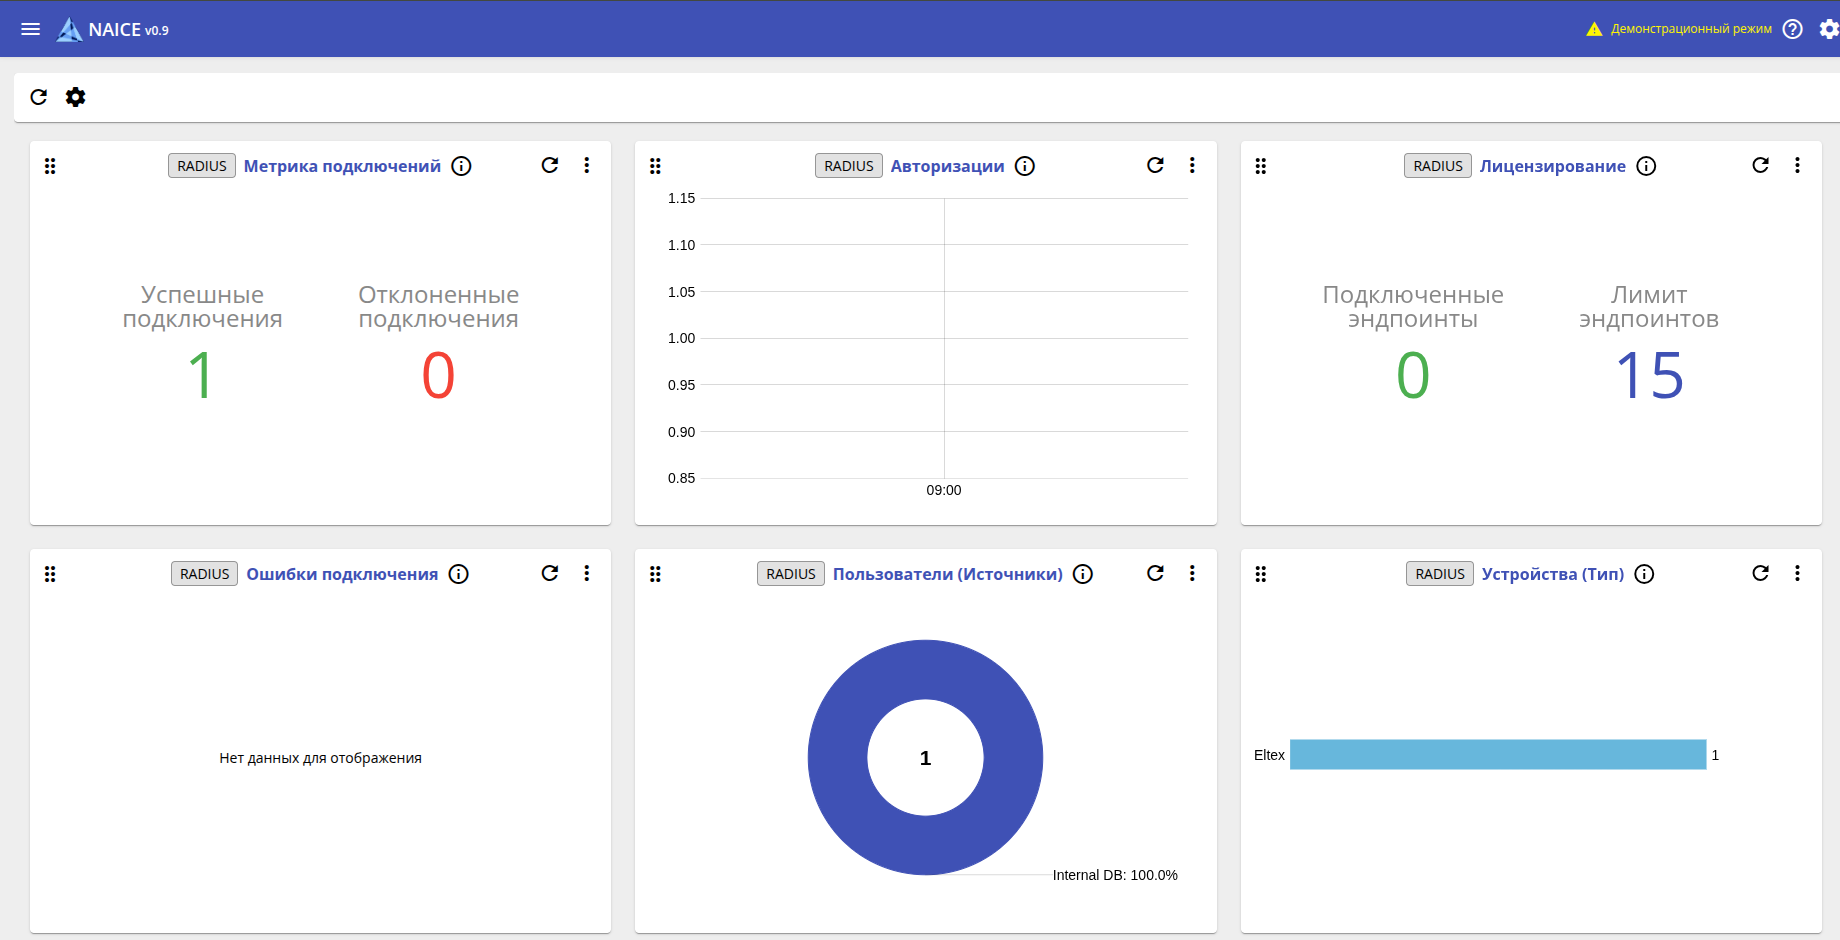Click the NAICE logo in header
1840x940 pixels.
[x=112, y=30]
